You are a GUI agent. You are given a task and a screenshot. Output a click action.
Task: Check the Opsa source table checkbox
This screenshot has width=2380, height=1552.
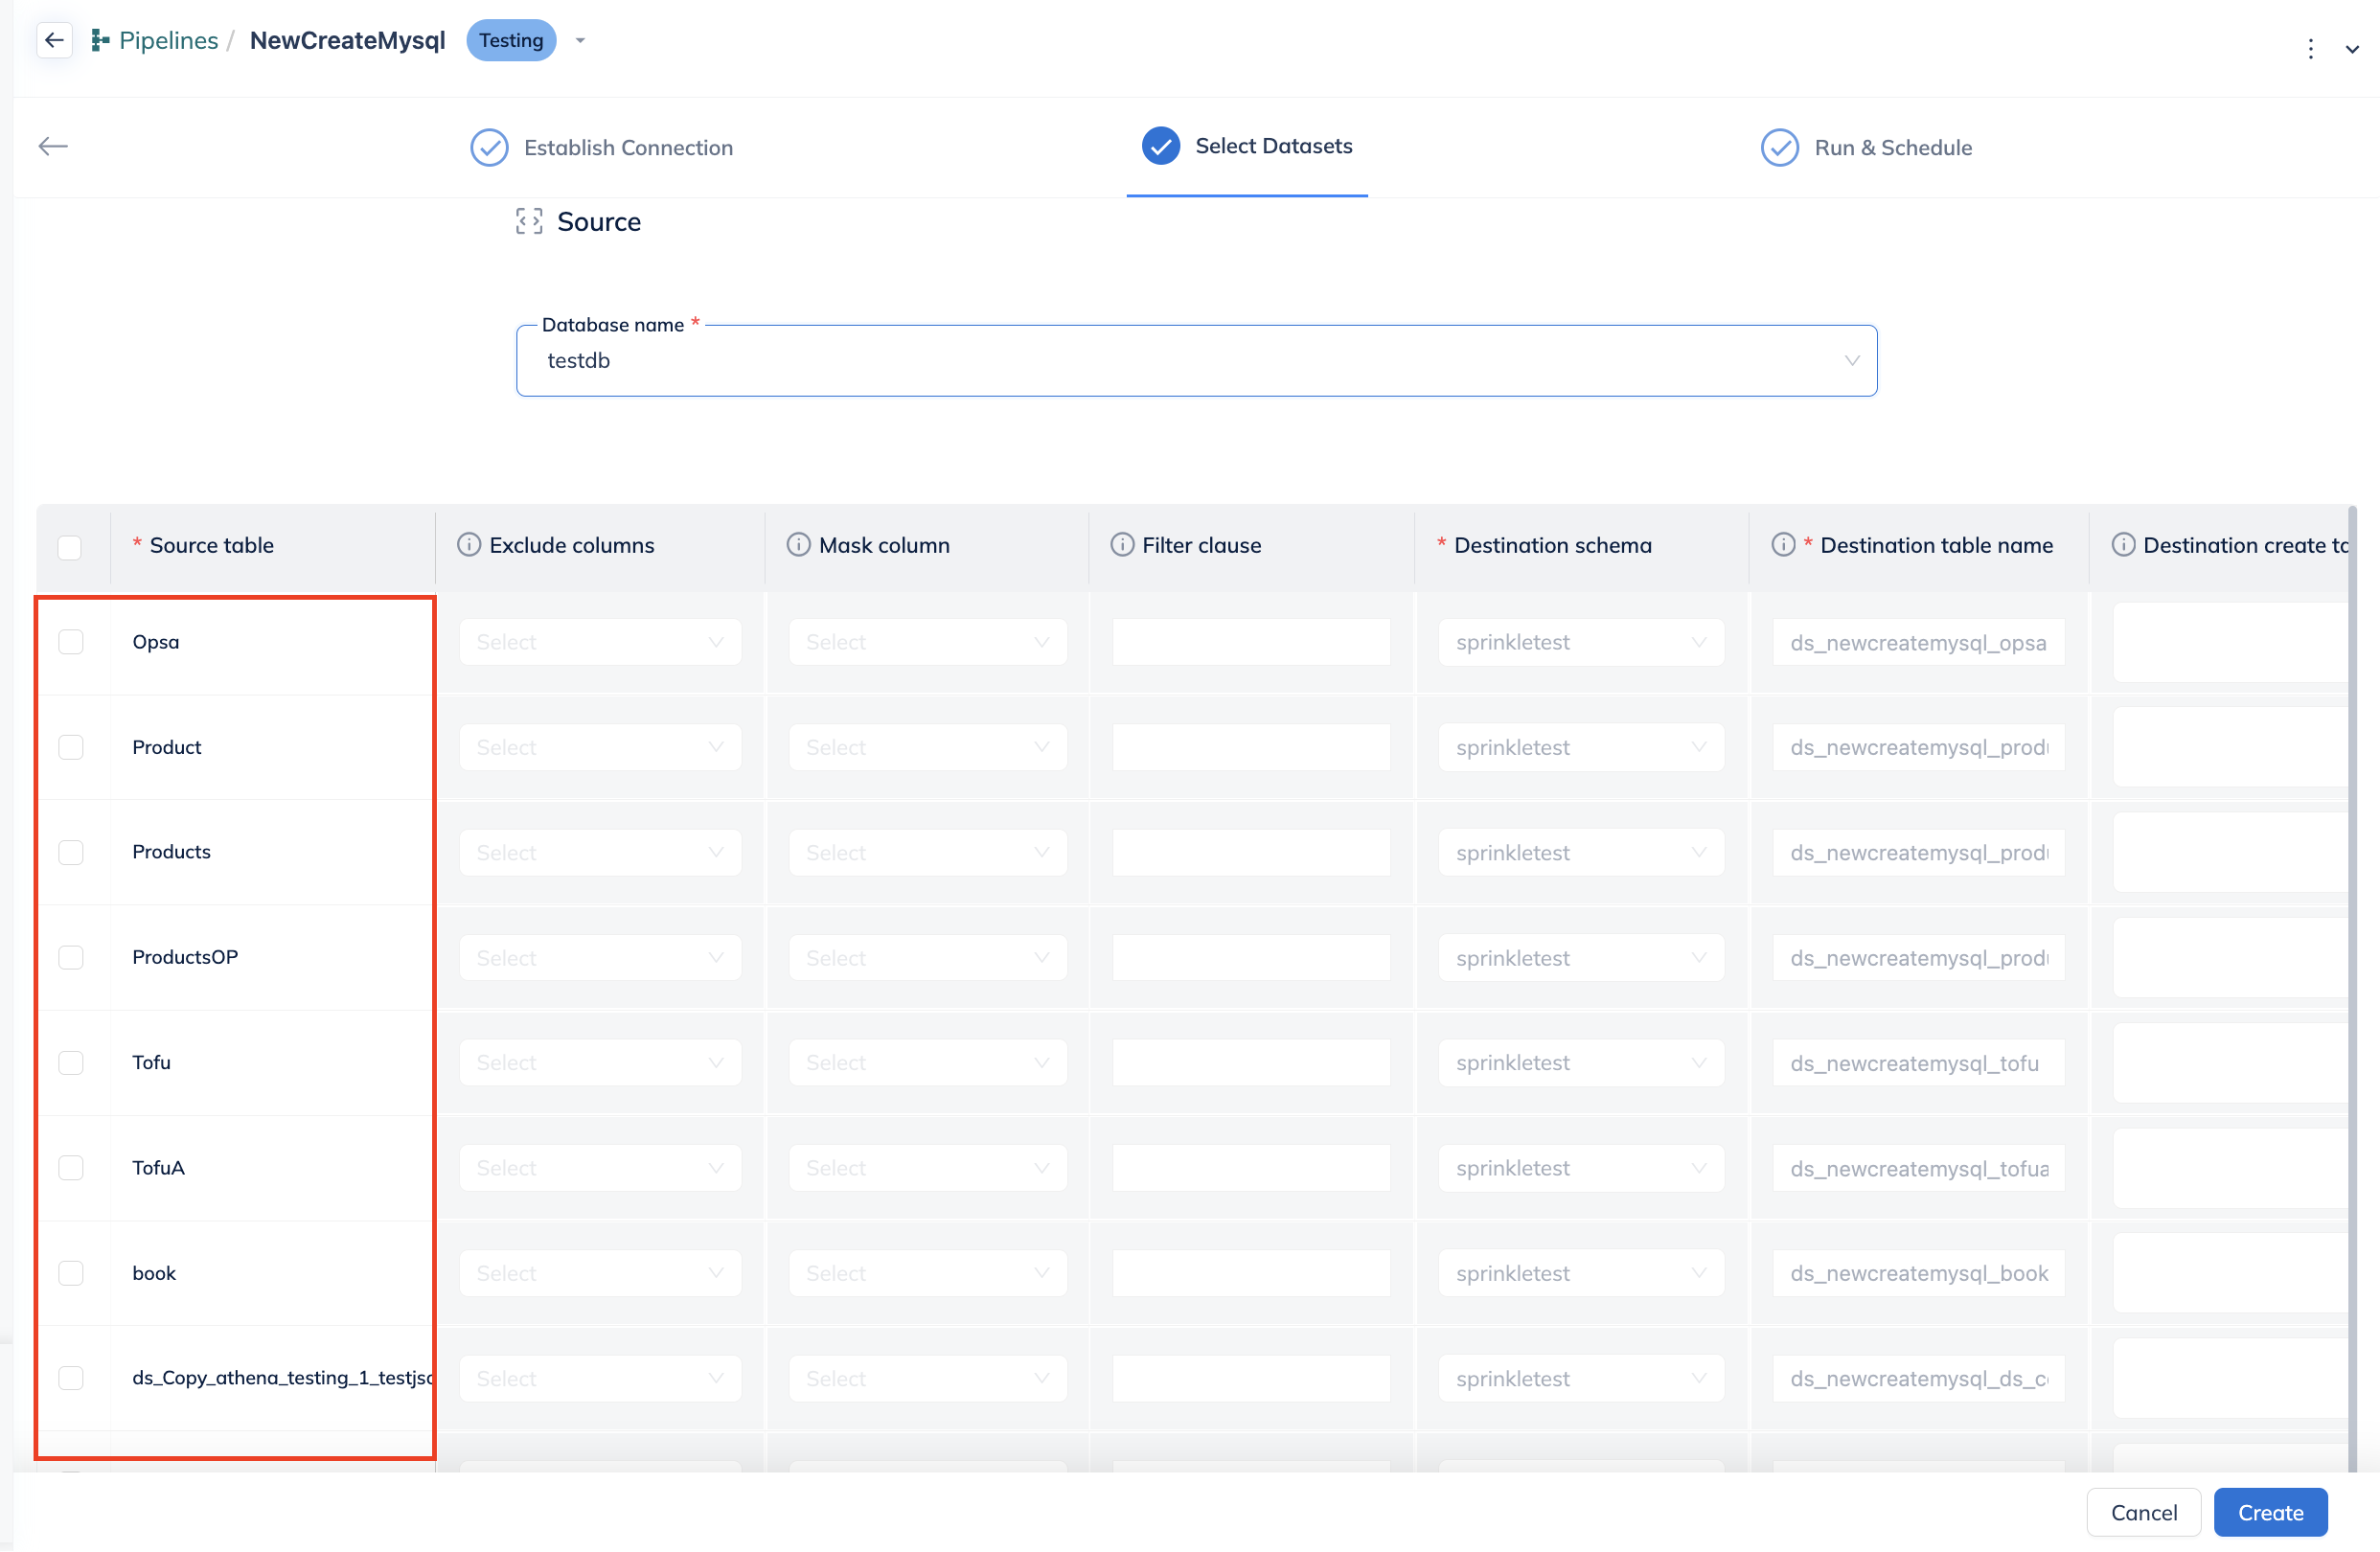[x=71, y=642]
